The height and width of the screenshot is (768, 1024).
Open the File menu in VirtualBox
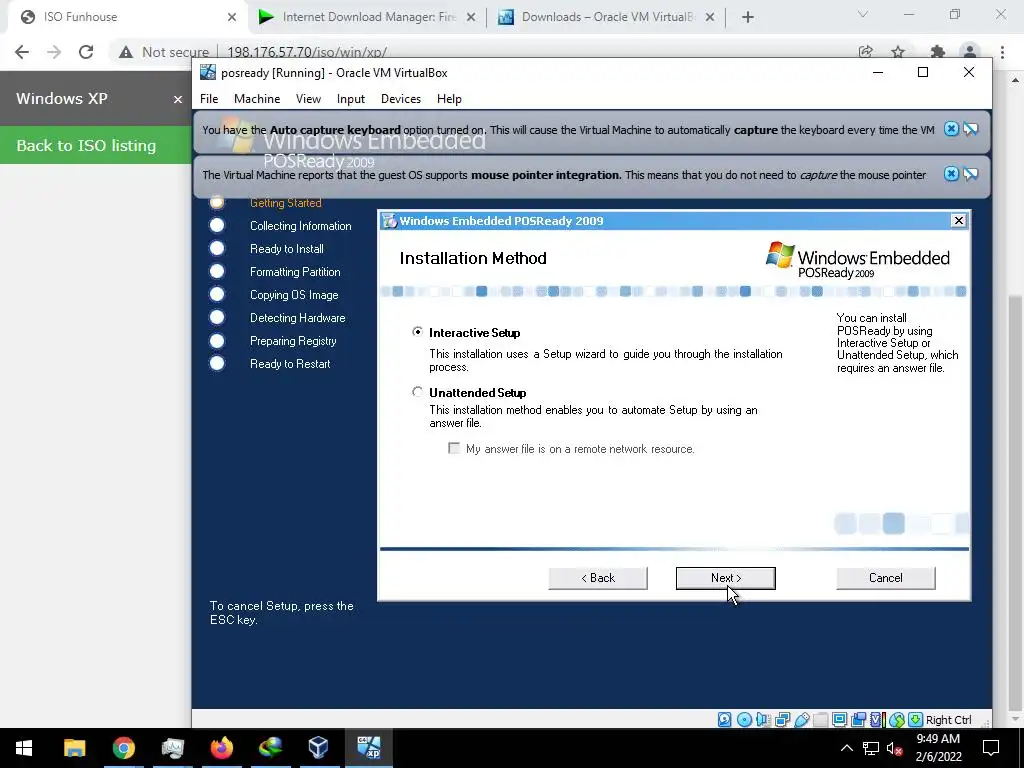coord(209,99)
